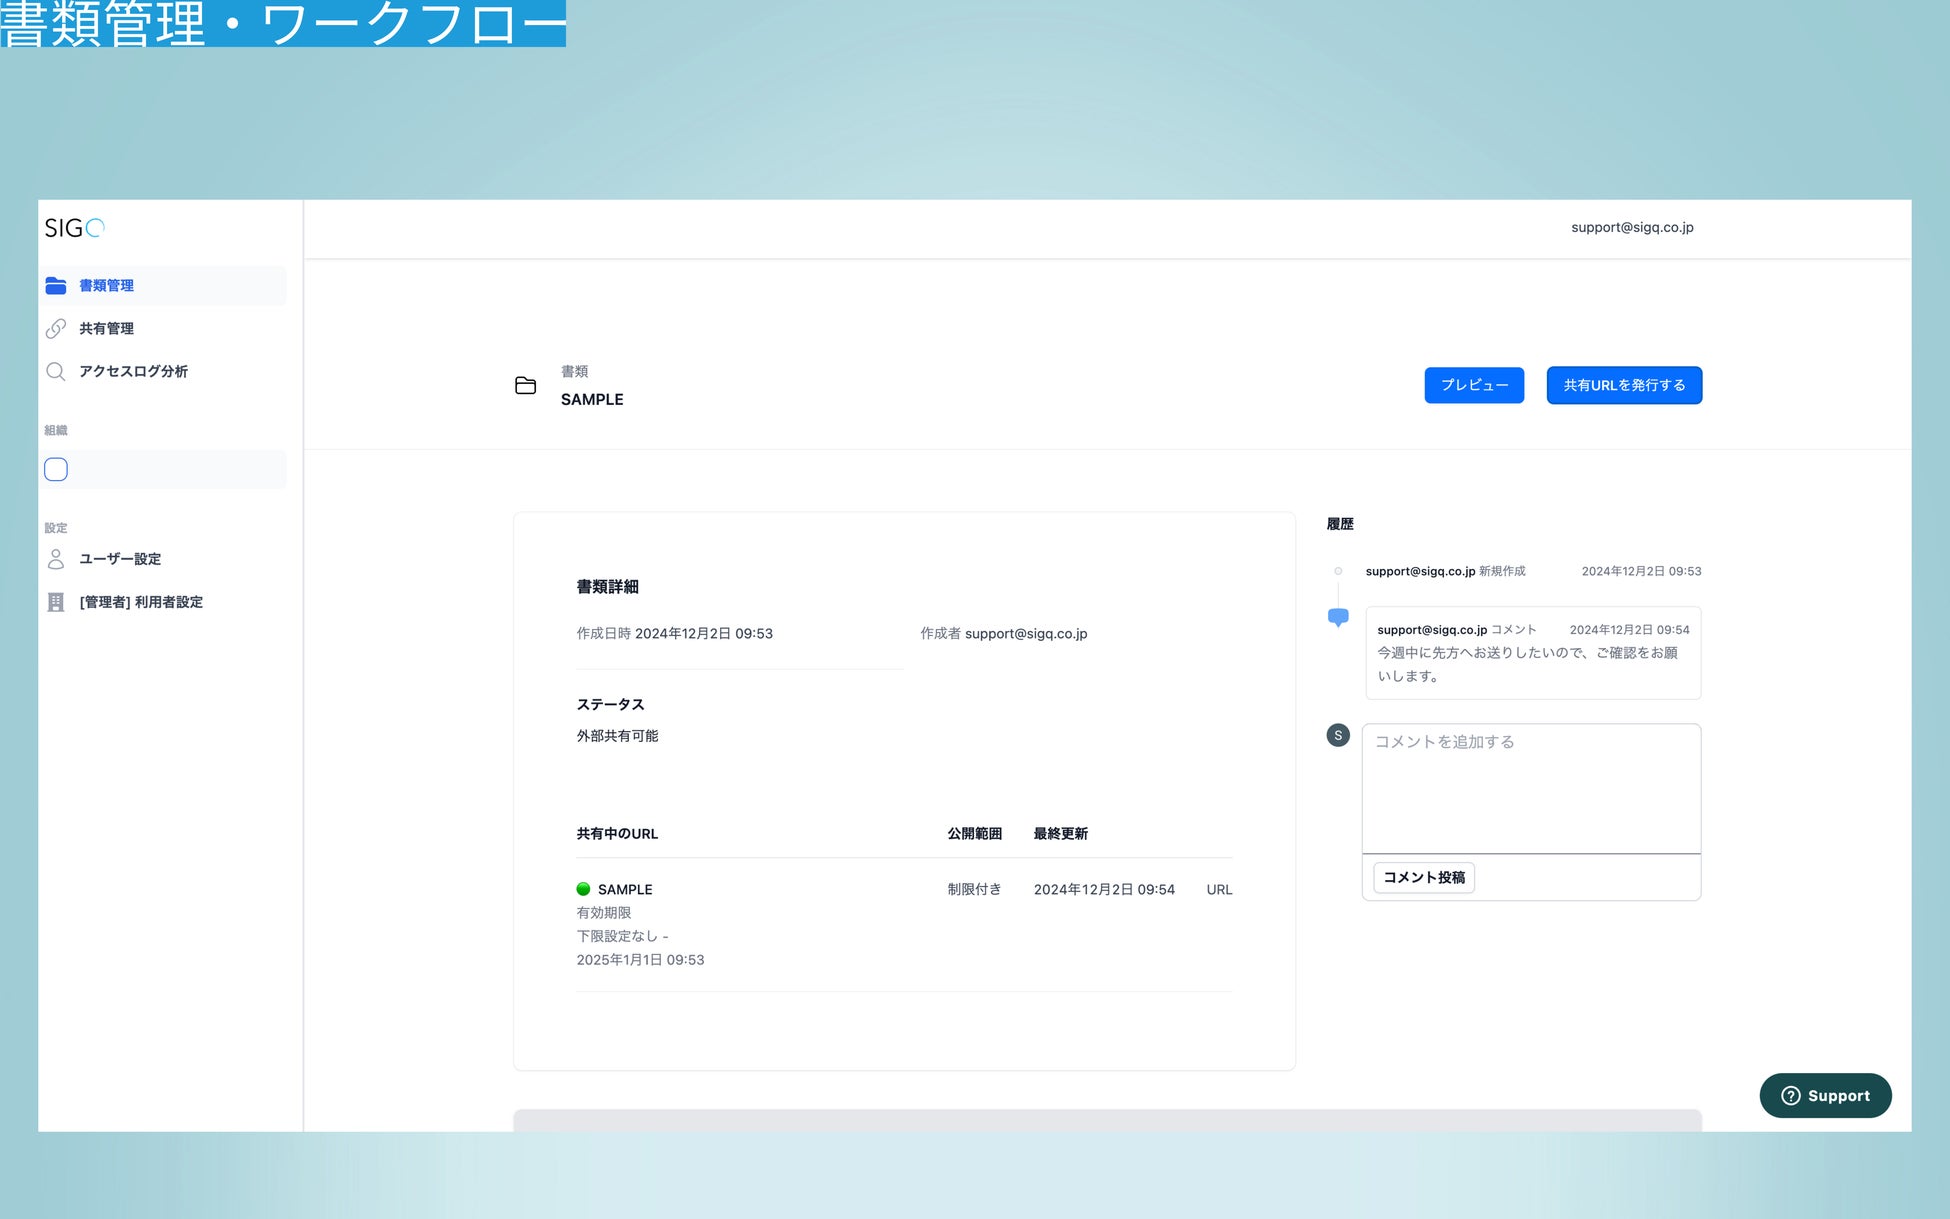Open the Support help widget
Image resolution: width=1950 pixels, height=1219 pixels.
[x=1825, y=1096]
